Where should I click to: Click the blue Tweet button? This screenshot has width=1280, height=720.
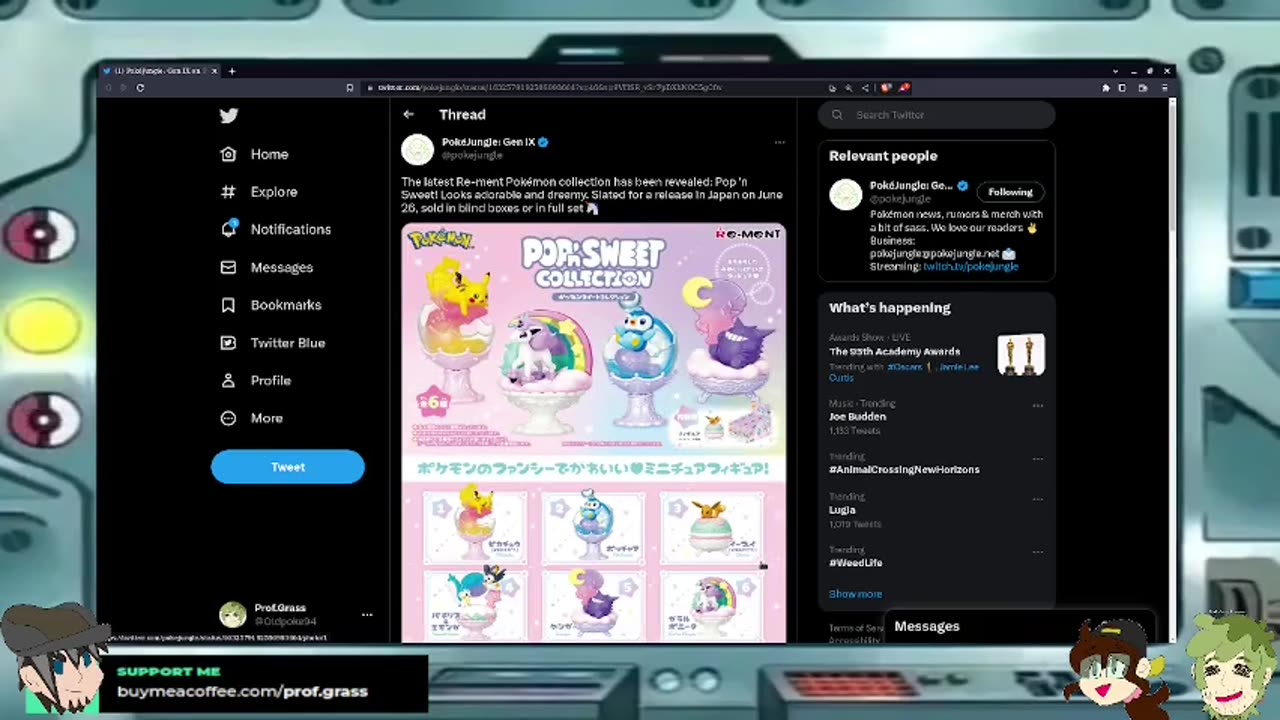tap(288, 467)
